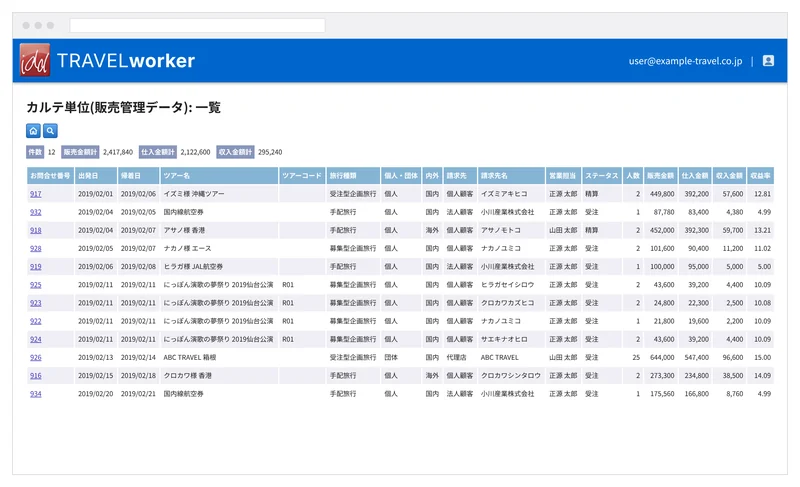Open the search magnifier button
800x487 pixels.
coord(50,131)
